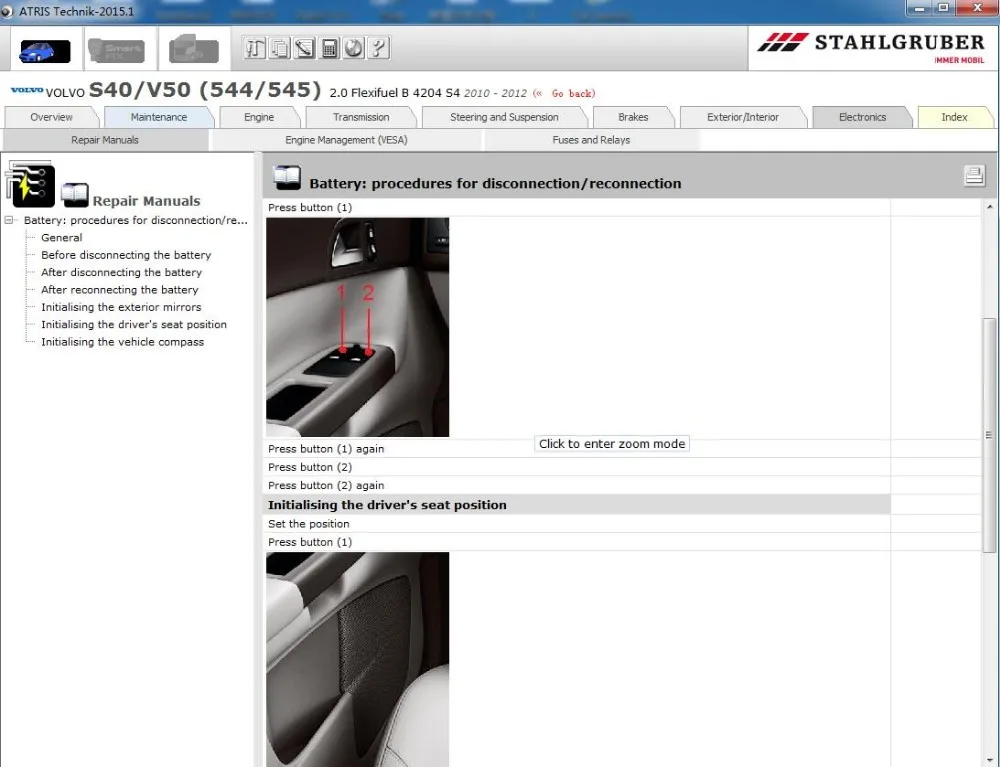Click the book icon beside Battery procedures title
The height and width of the screenshot is (767, 1000).
(287, 178)
